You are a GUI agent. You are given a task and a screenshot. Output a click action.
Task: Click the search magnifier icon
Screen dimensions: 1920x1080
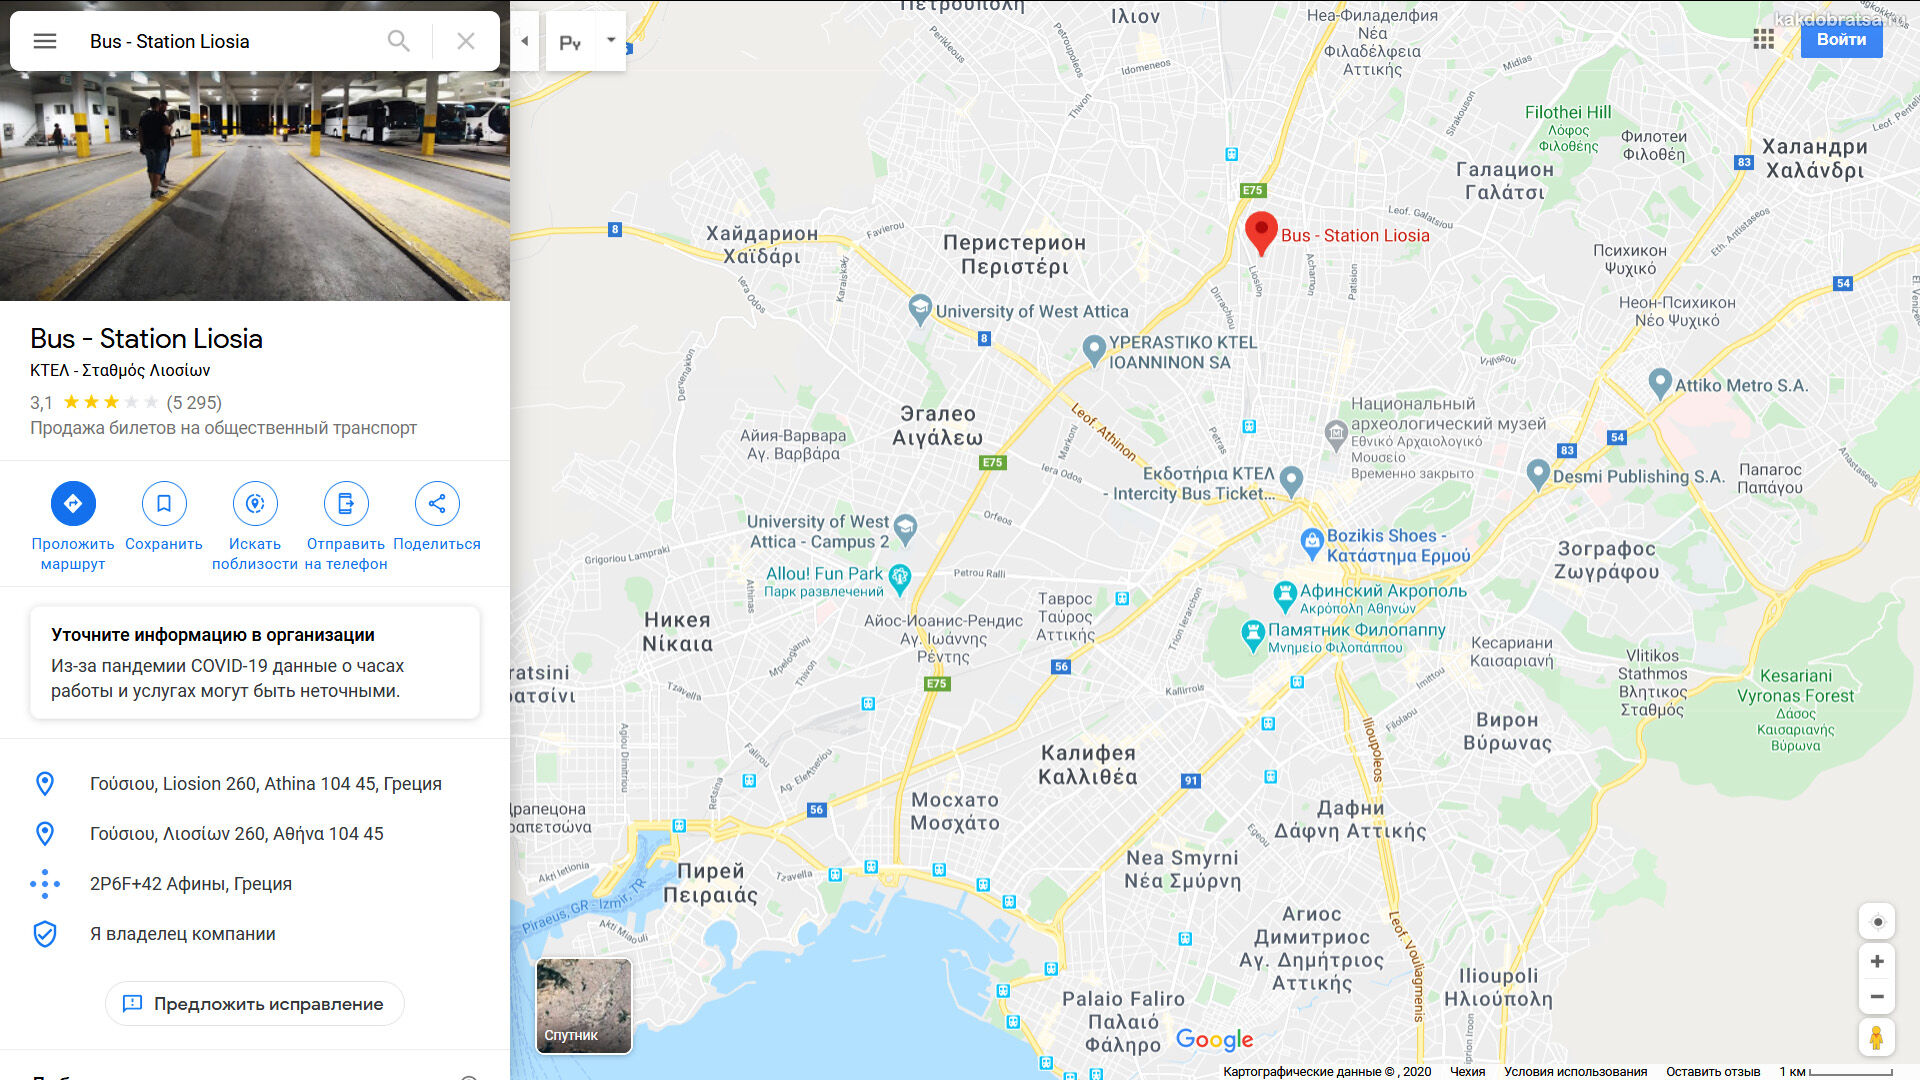(x=398, y=41)
